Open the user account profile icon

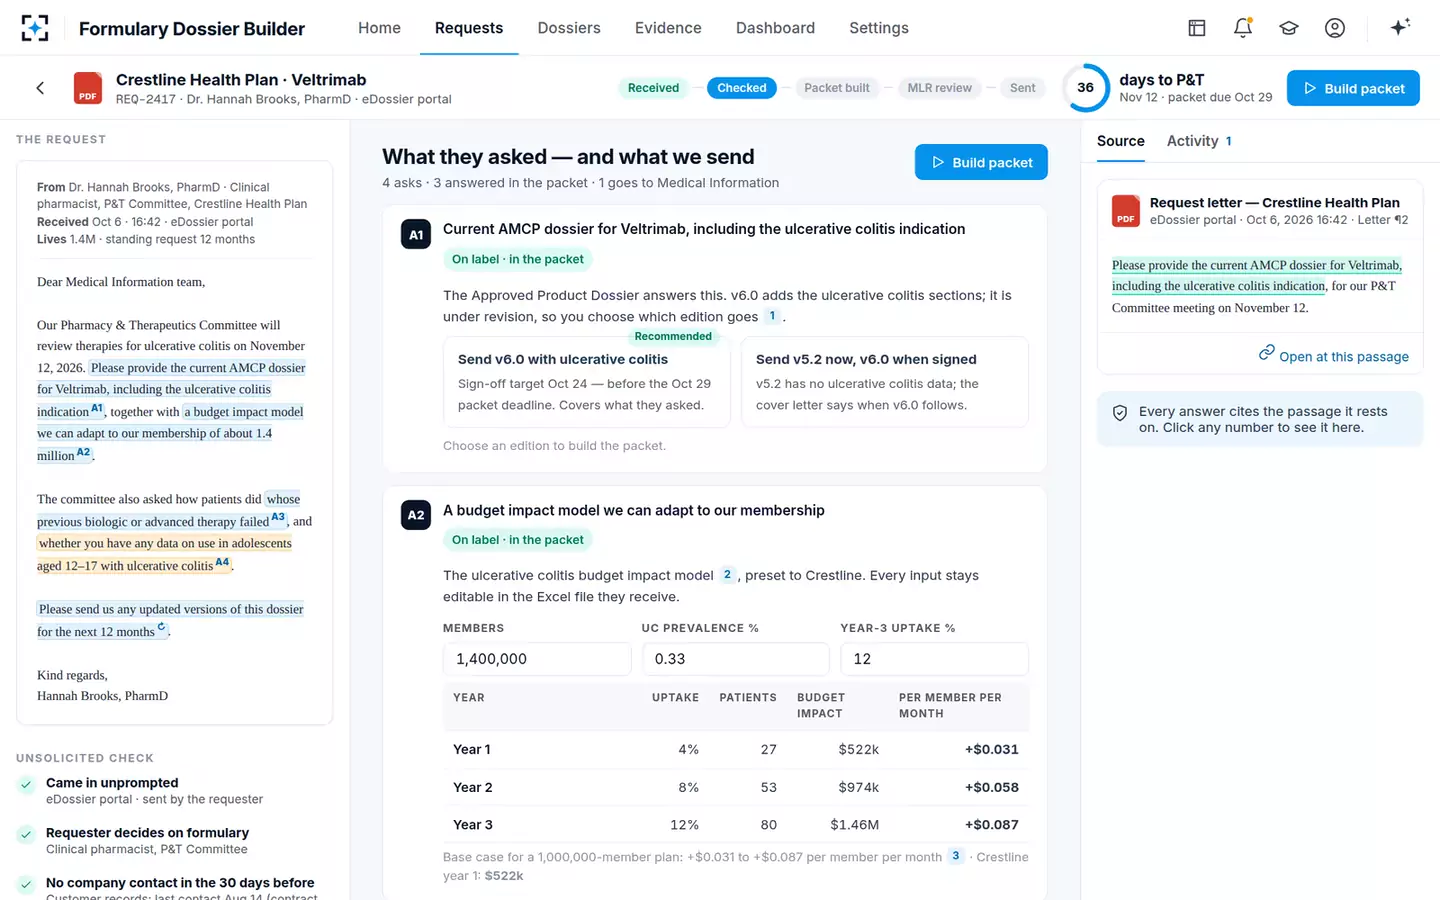click(1335, 28)
